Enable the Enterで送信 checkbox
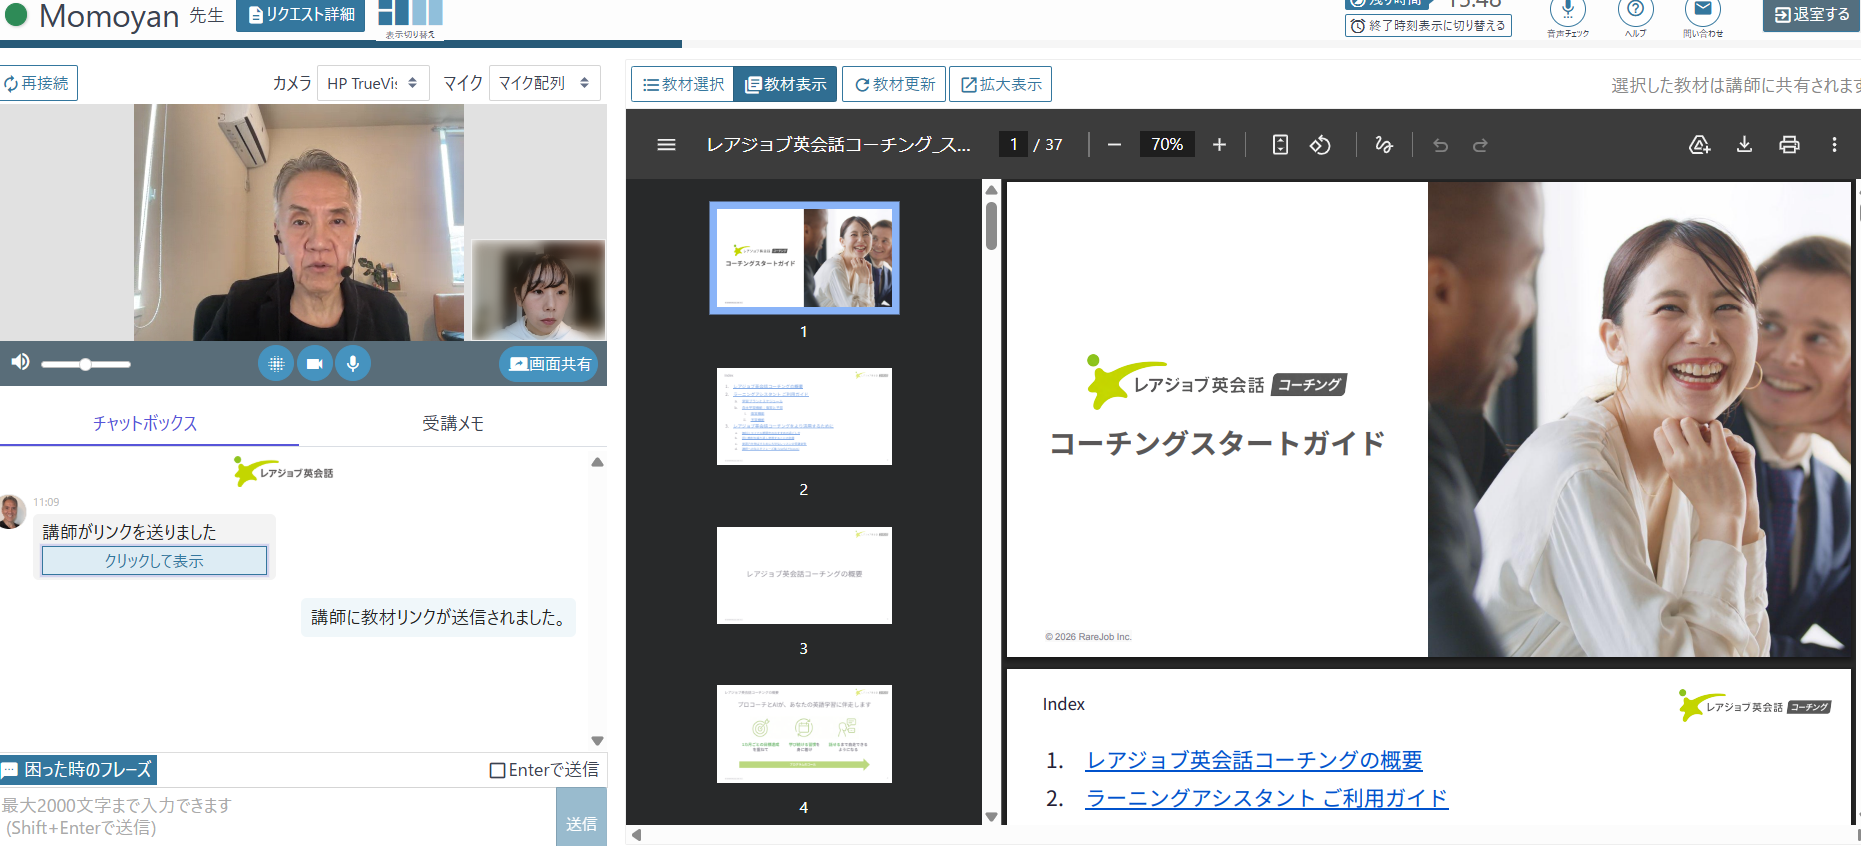The image size is (1861, 846). [497, 770]
